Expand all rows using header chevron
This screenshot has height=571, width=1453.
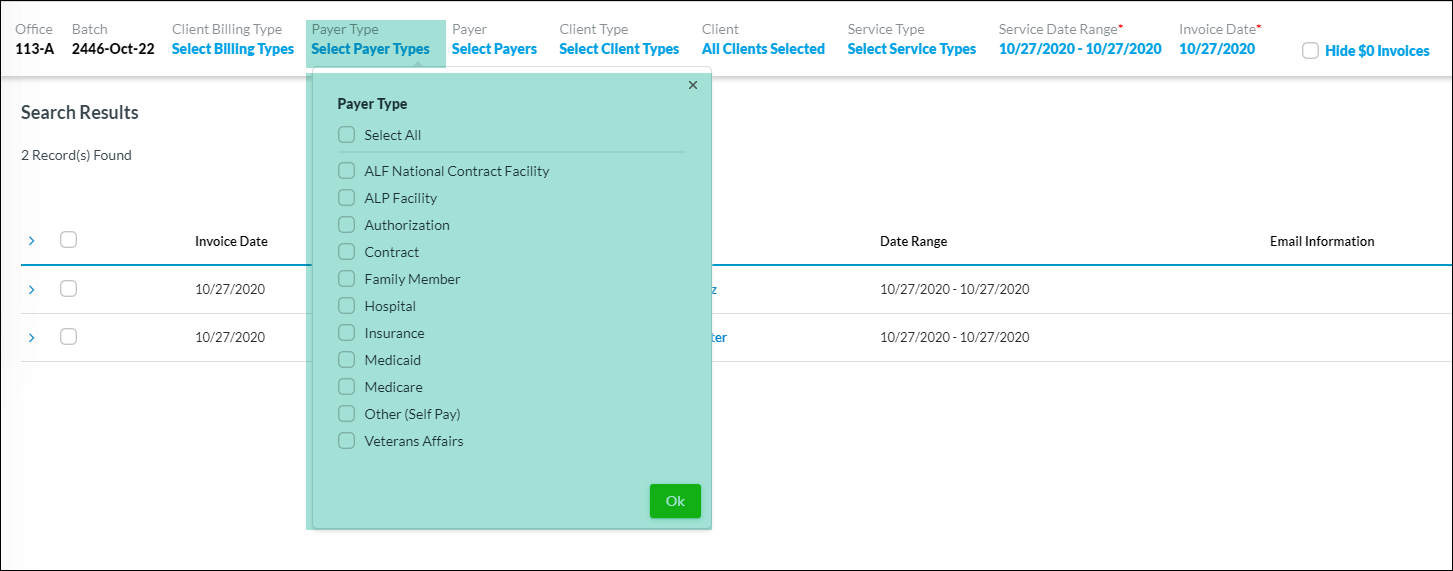pyautogui.click(x=31, y=241)
